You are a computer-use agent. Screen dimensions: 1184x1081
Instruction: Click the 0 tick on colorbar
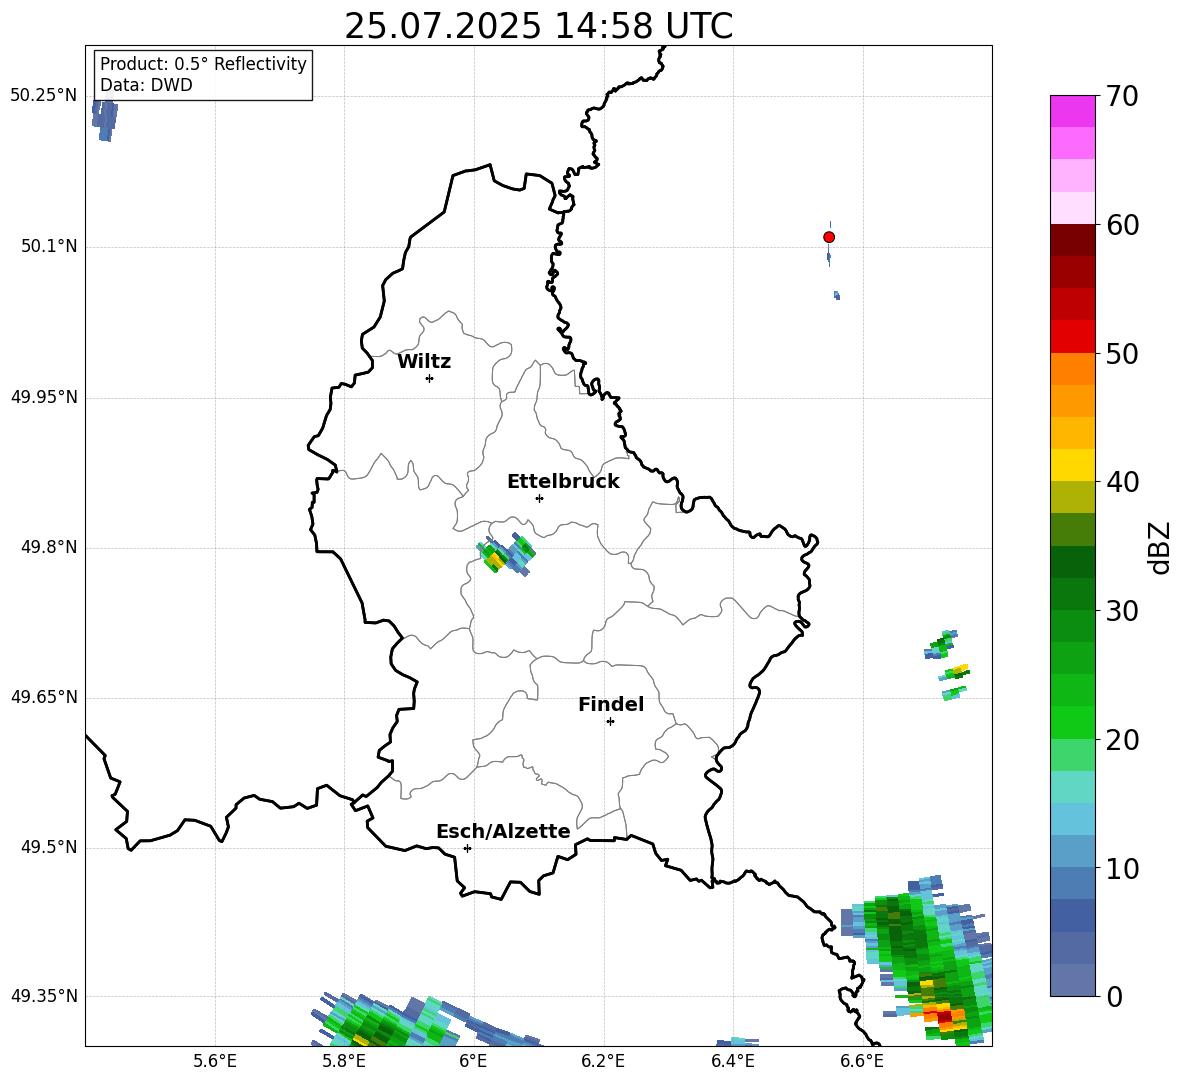point(1114,996)
